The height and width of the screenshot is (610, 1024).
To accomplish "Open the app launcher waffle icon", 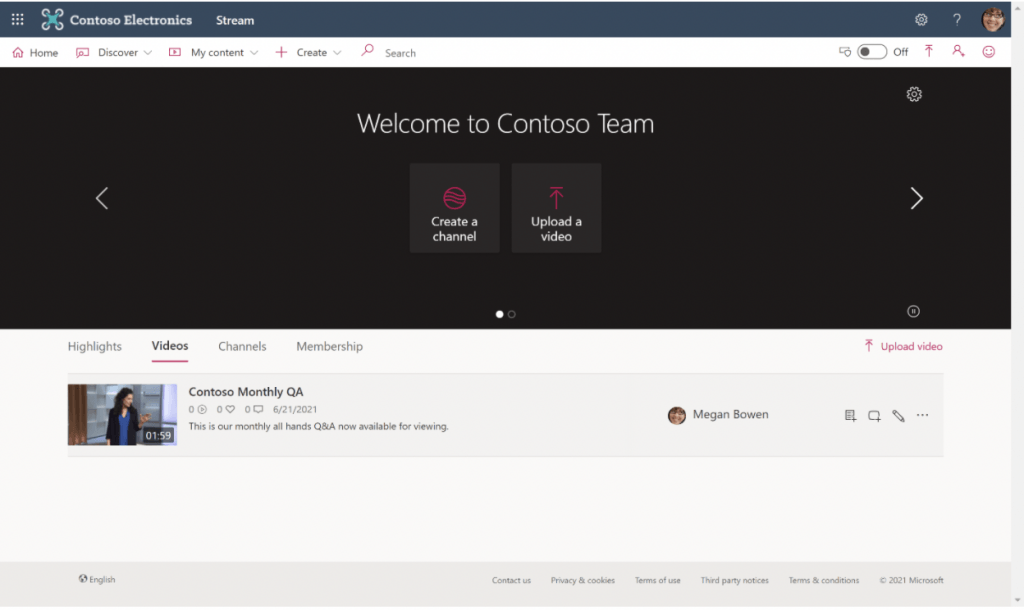I will click(18, 20).
